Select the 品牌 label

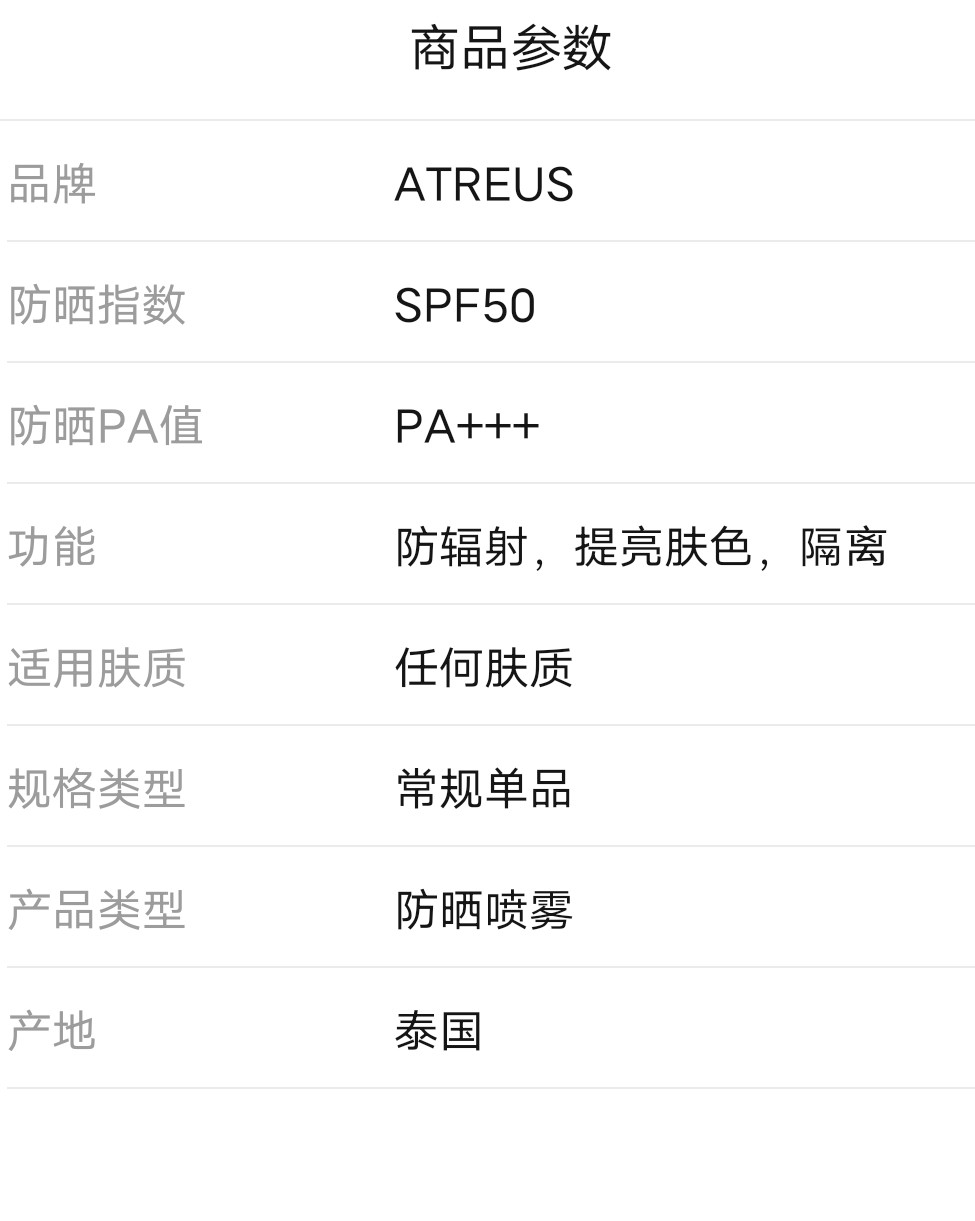tap(52, 185)
